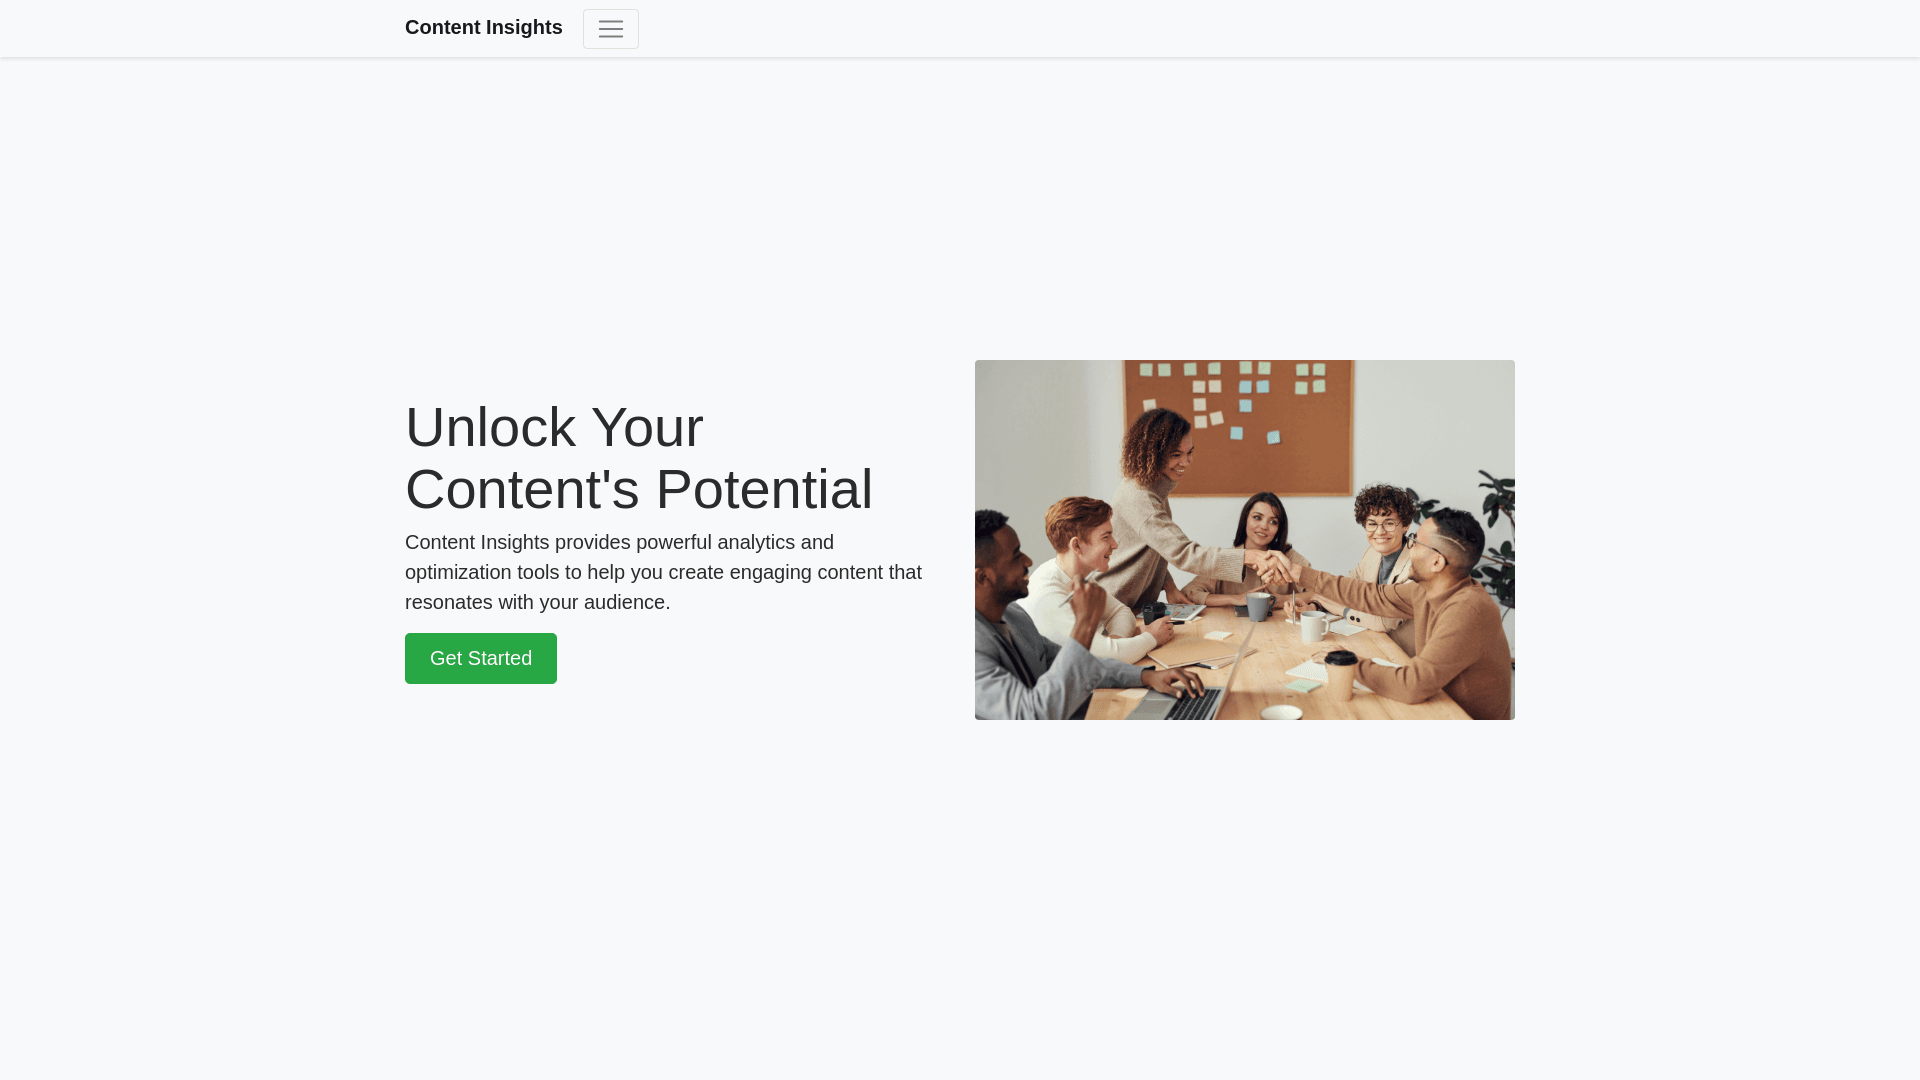
Task: Click the takeaway coffee cup with black lid
Action: (1340, 674)
